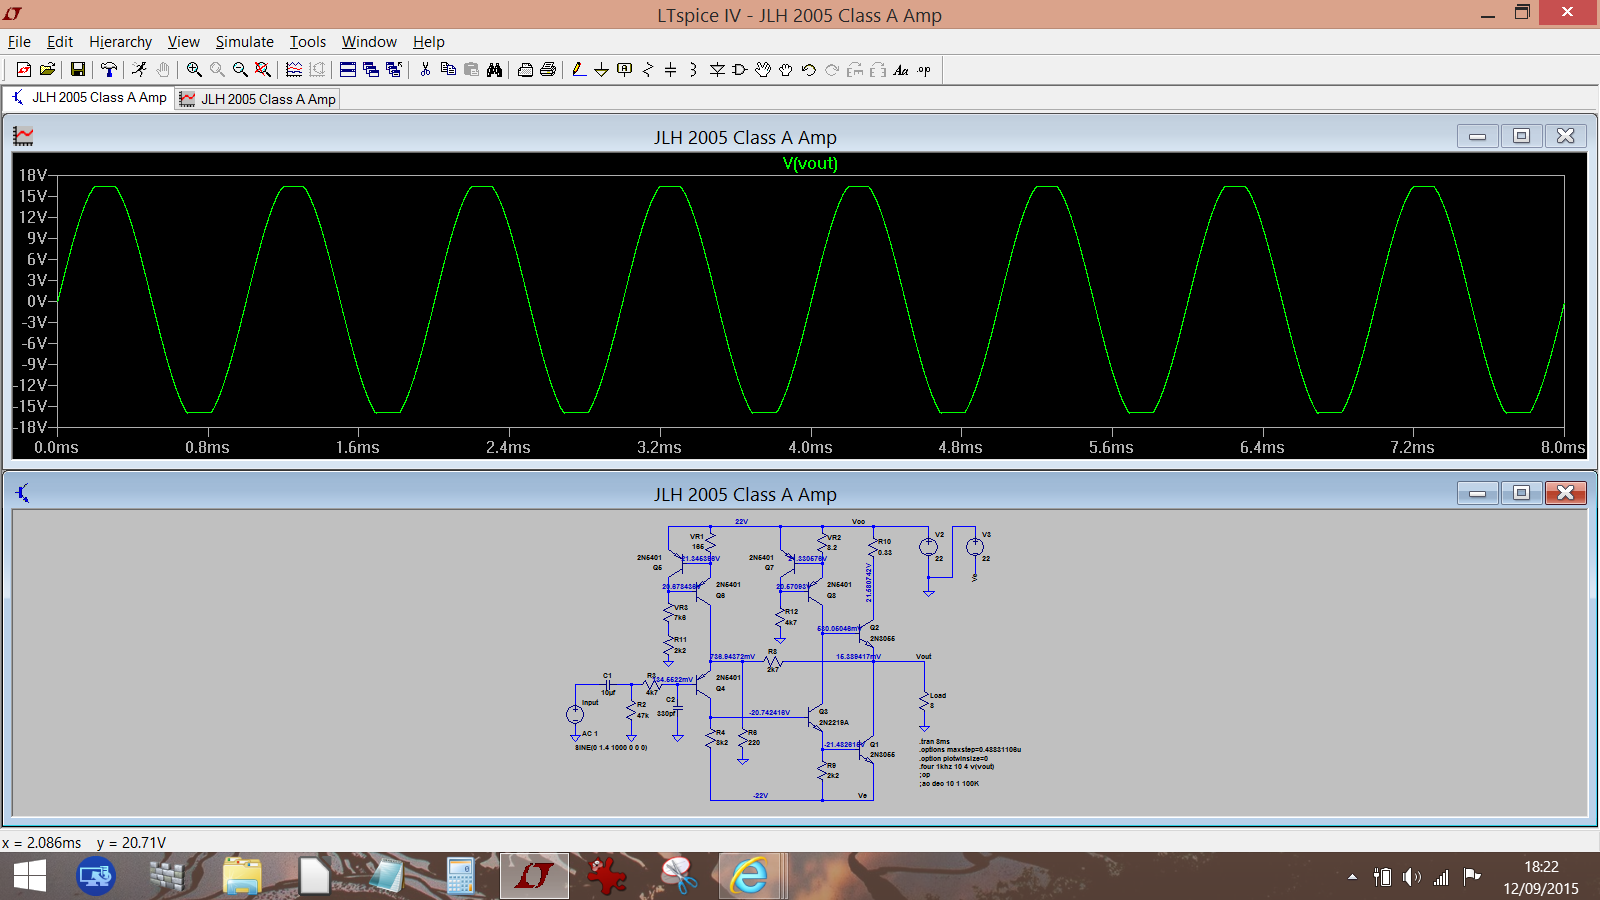Open Control Panel via the hammer icon
The width and height of the screenshot is (1600, 900).
(108, 69)
